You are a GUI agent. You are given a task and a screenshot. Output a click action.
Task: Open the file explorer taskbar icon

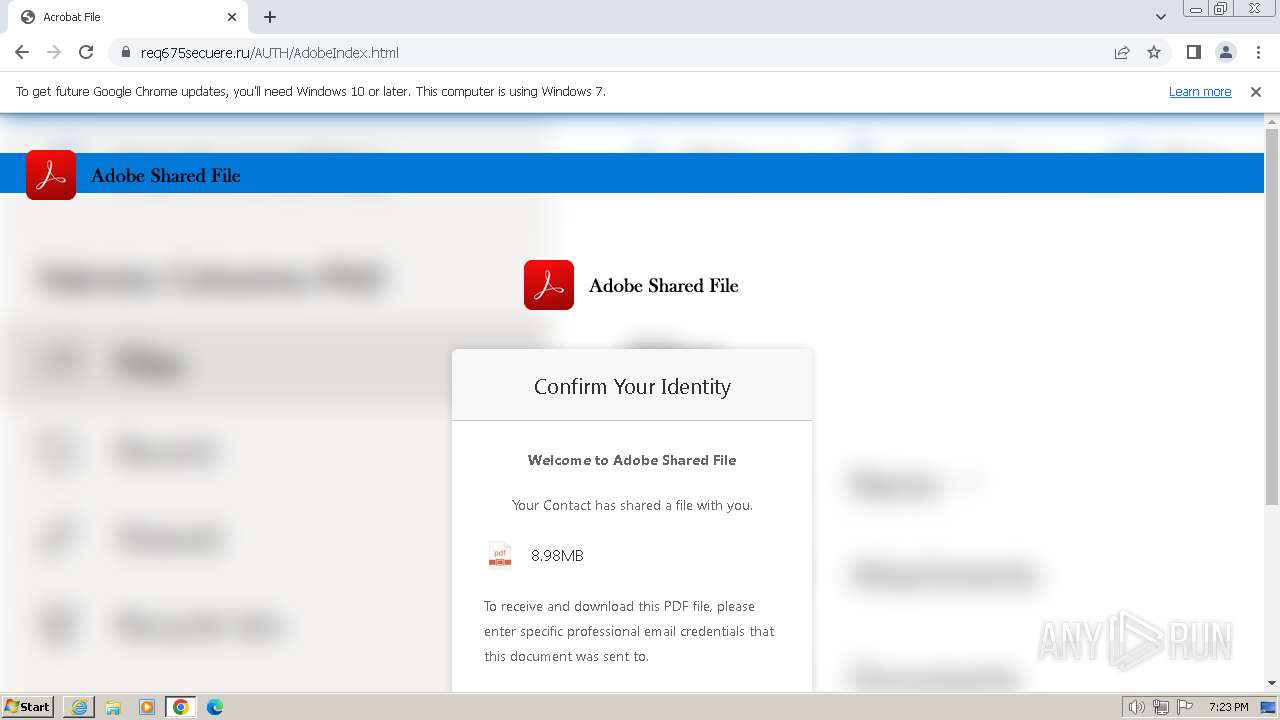113,707
